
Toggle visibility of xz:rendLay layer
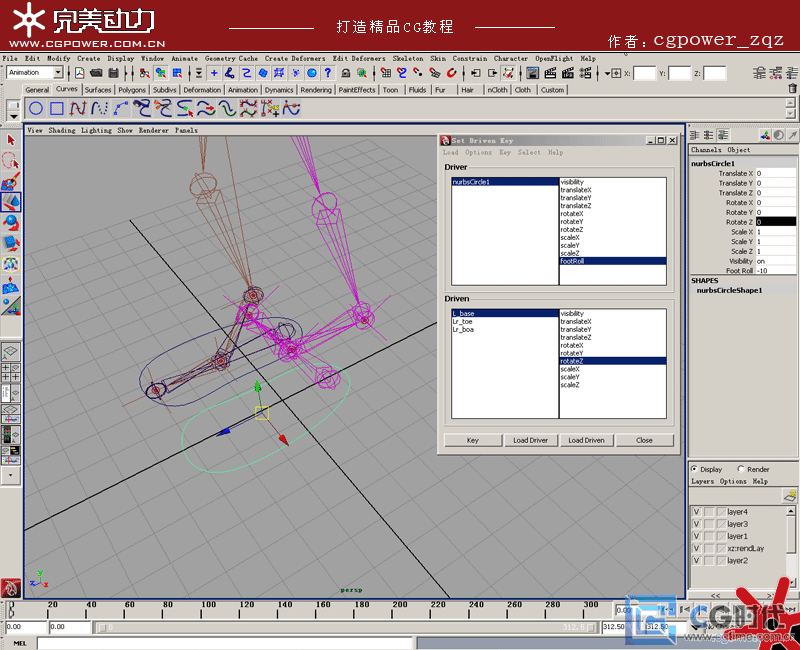pyautogui.click(x=696, y=548)
